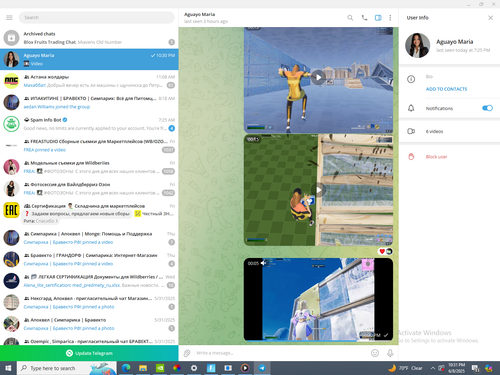Viewport: 500px width, 375px height.
Task: Play the second video with green checkered floor
Action: (318, 190)
